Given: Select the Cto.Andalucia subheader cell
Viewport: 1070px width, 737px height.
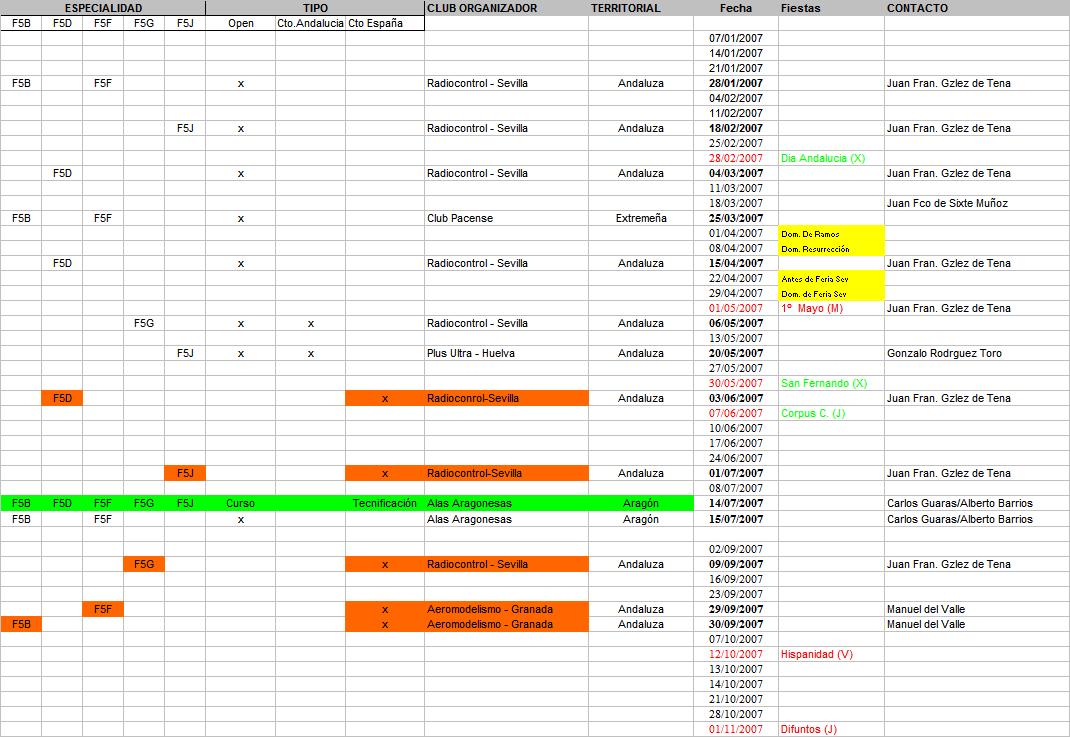Looking at the screenshot, I should [x=310, y=23].
